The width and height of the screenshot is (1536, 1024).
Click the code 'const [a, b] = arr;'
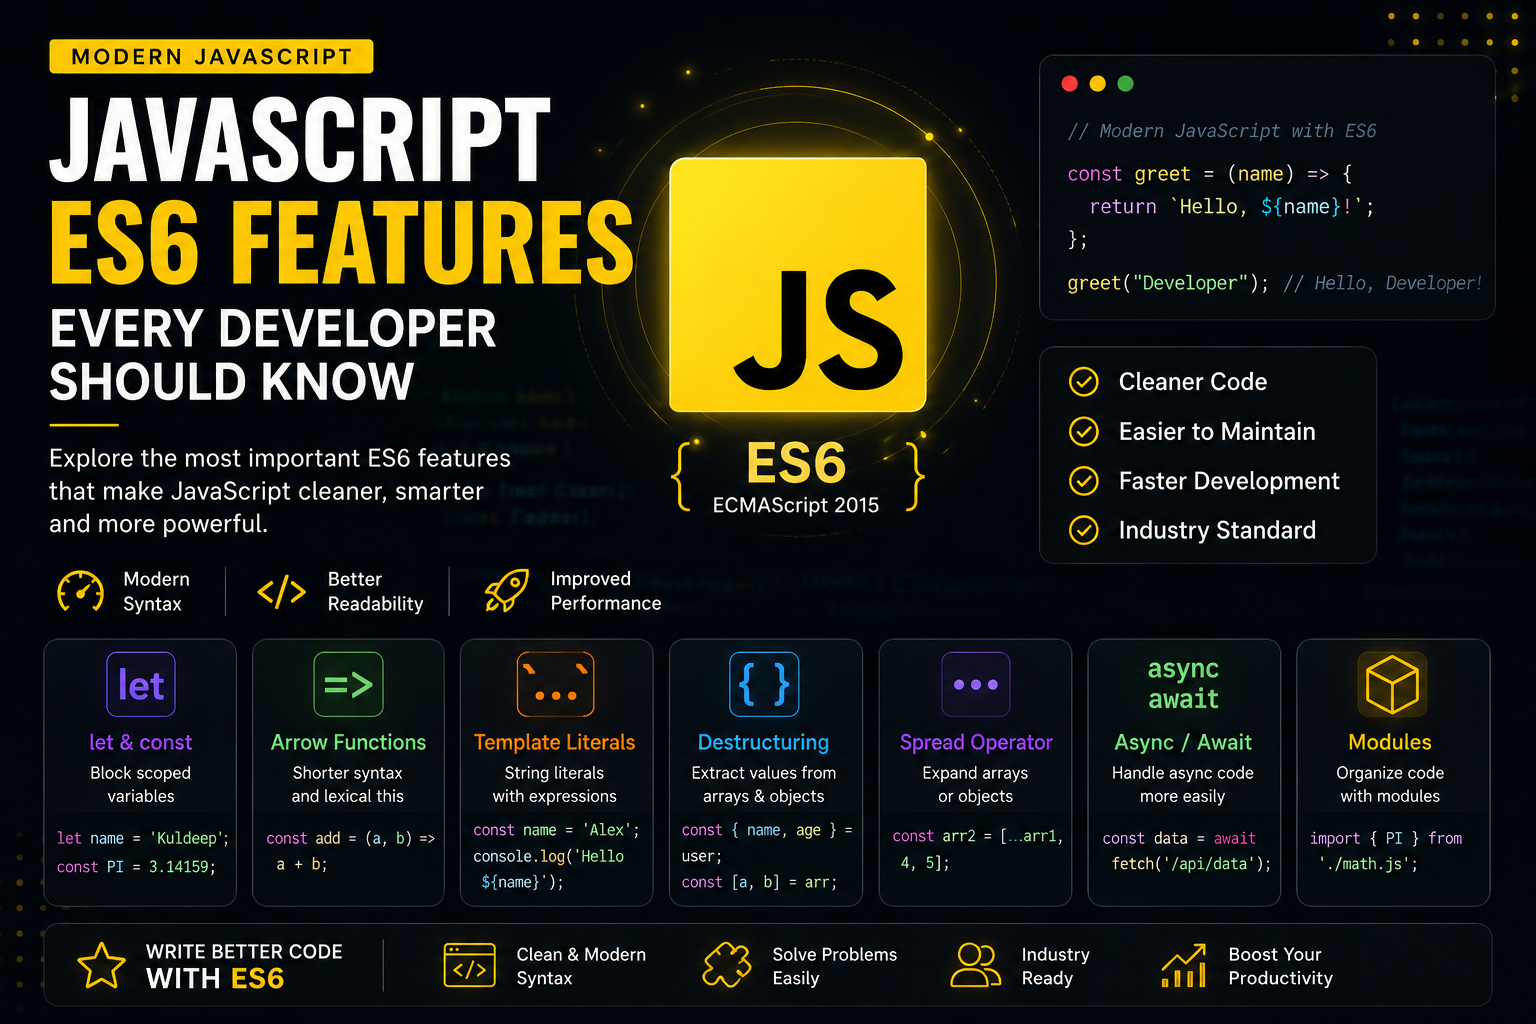[x=759, y=882]
